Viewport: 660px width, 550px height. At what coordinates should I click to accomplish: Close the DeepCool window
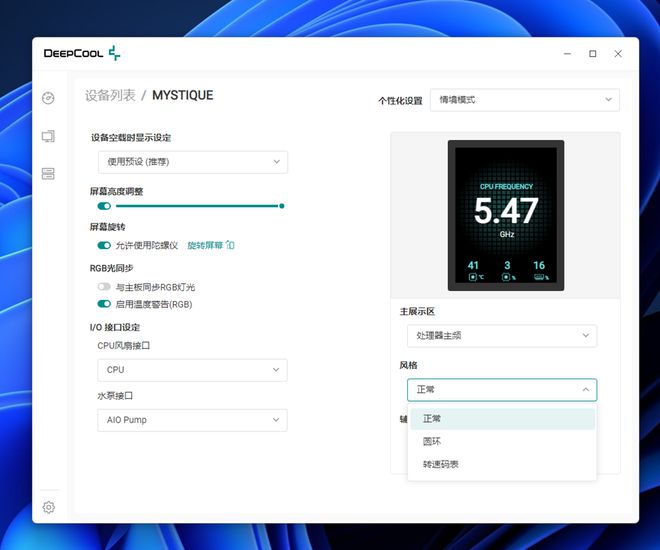click(x=618, y=53)
